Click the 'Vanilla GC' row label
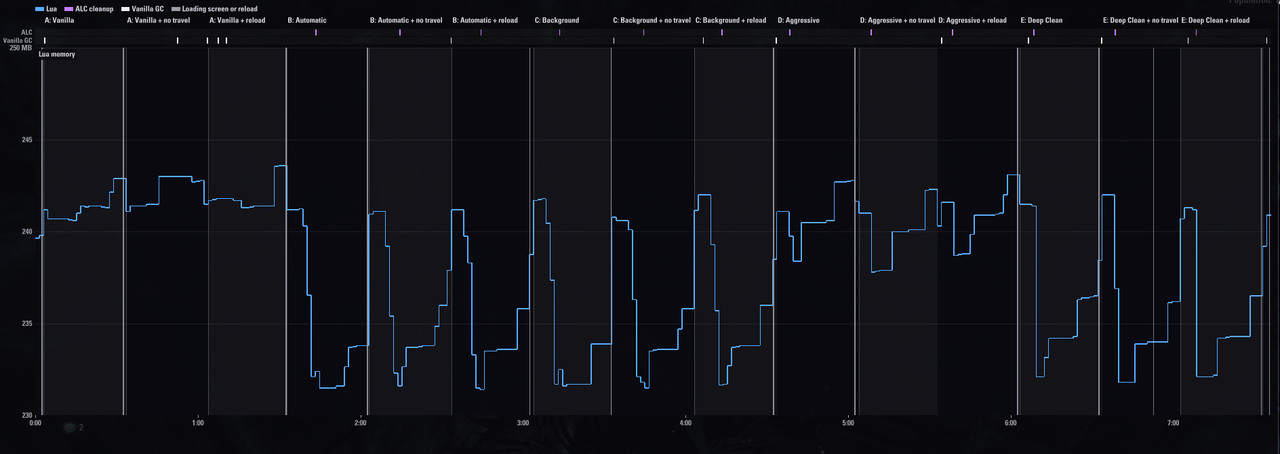Screen dimensions: 1280x454 tap(18, 41)
